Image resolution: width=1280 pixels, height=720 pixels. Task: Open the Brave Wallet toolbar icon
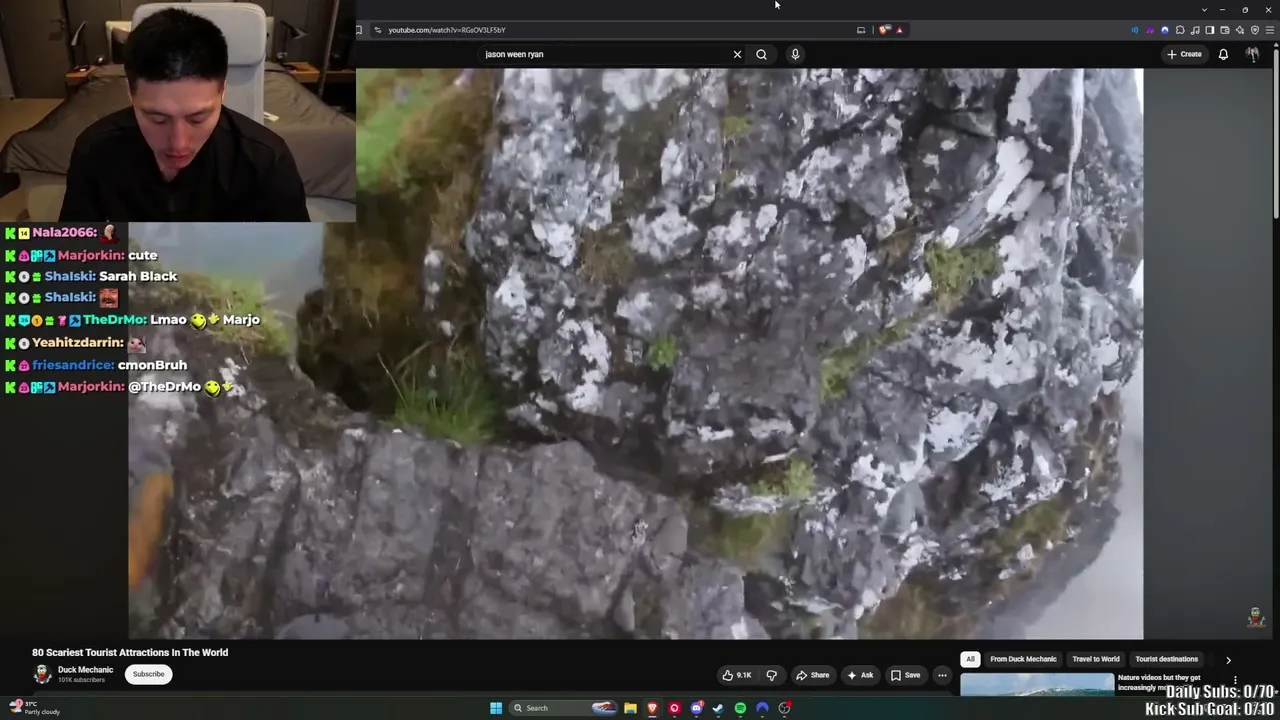[x=1225, y=30]
